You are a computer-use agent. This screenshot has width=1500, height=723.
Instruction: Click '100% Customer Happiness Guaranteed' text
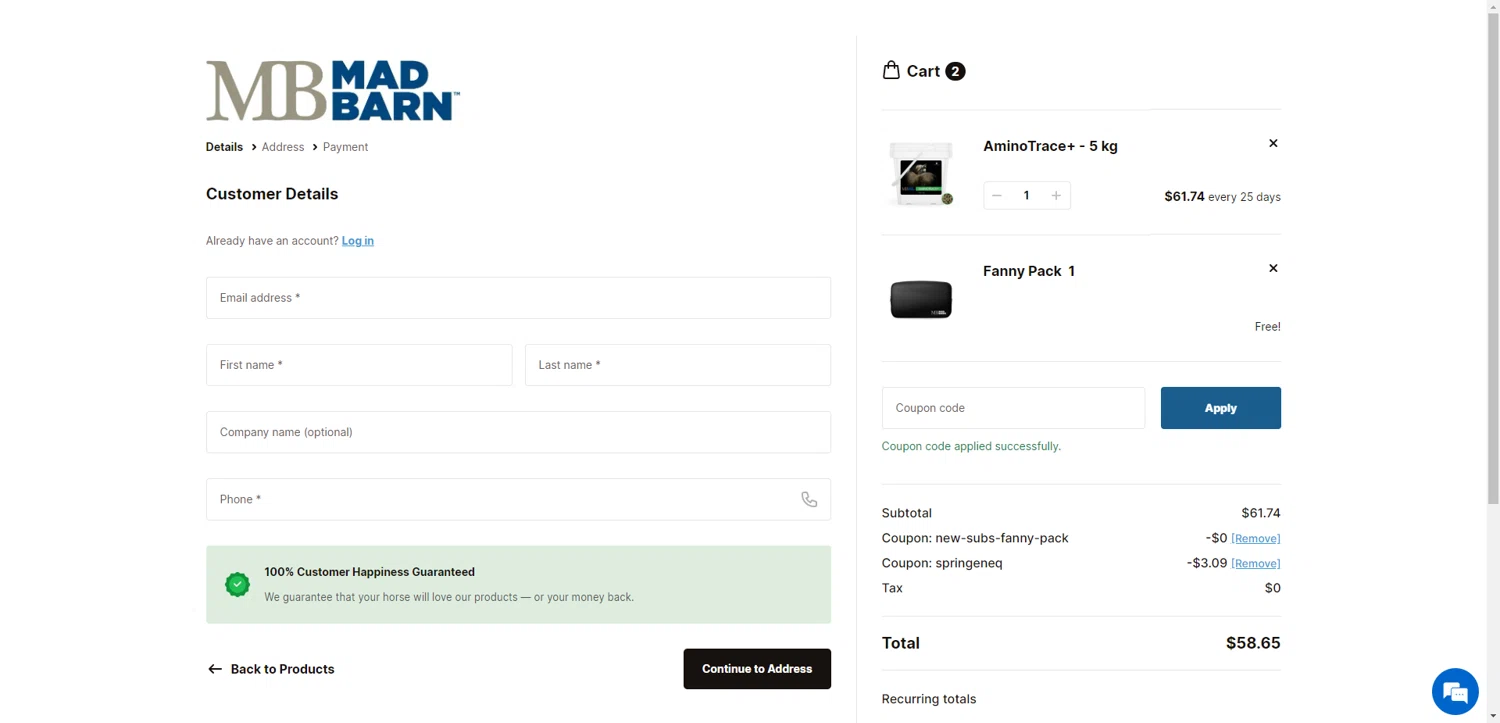click(x=369, y=572)
